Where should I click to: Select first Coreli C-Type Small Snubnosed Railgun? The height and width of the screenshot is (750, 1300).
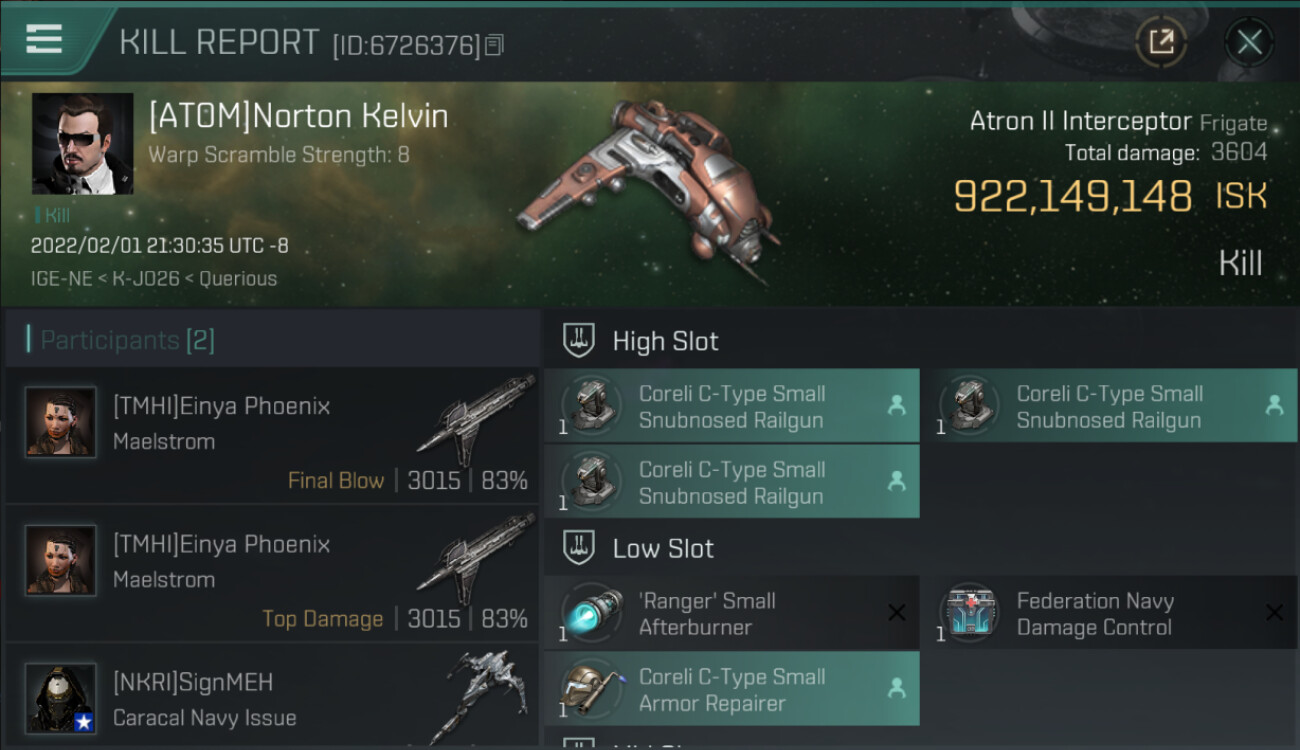(731, 407)
